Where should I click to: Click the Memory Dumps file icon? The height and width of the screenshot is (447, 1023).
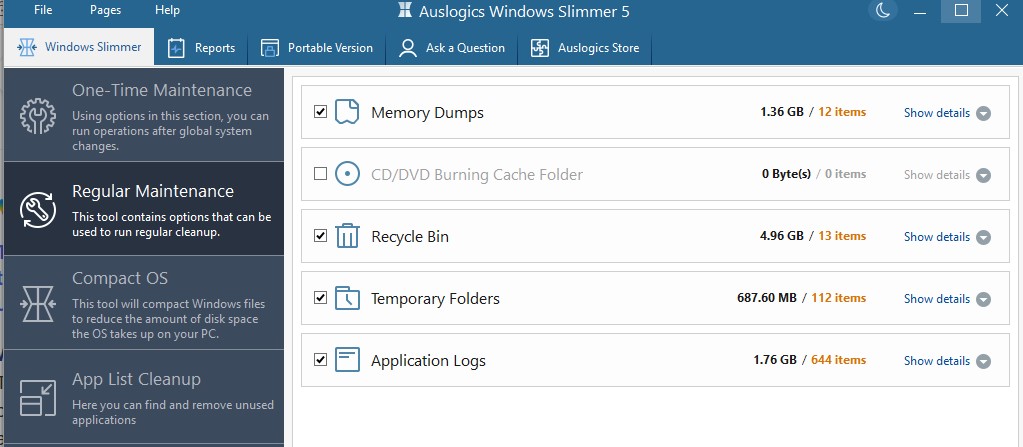pyautogui.click(x=346, y=112)
